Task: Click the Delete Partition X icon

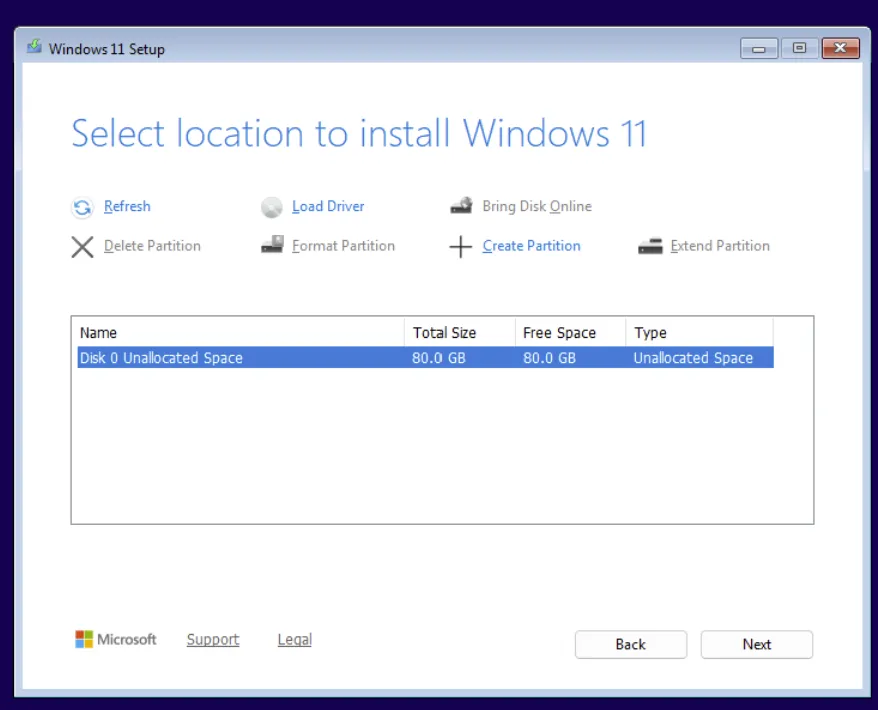Action: (x=82, y=246)
